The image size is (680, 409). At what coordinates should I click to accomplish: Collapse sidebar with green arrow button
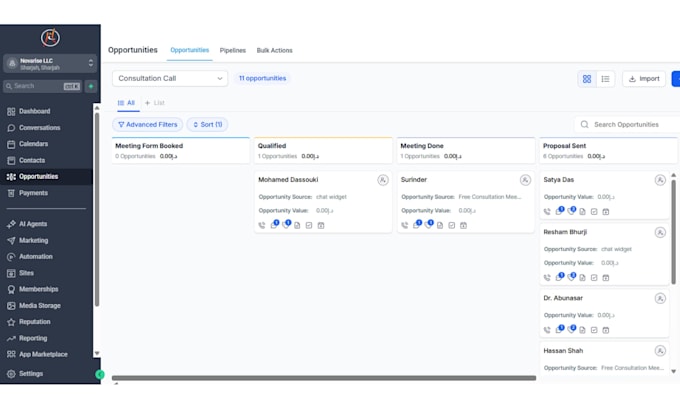coord(100,374)
